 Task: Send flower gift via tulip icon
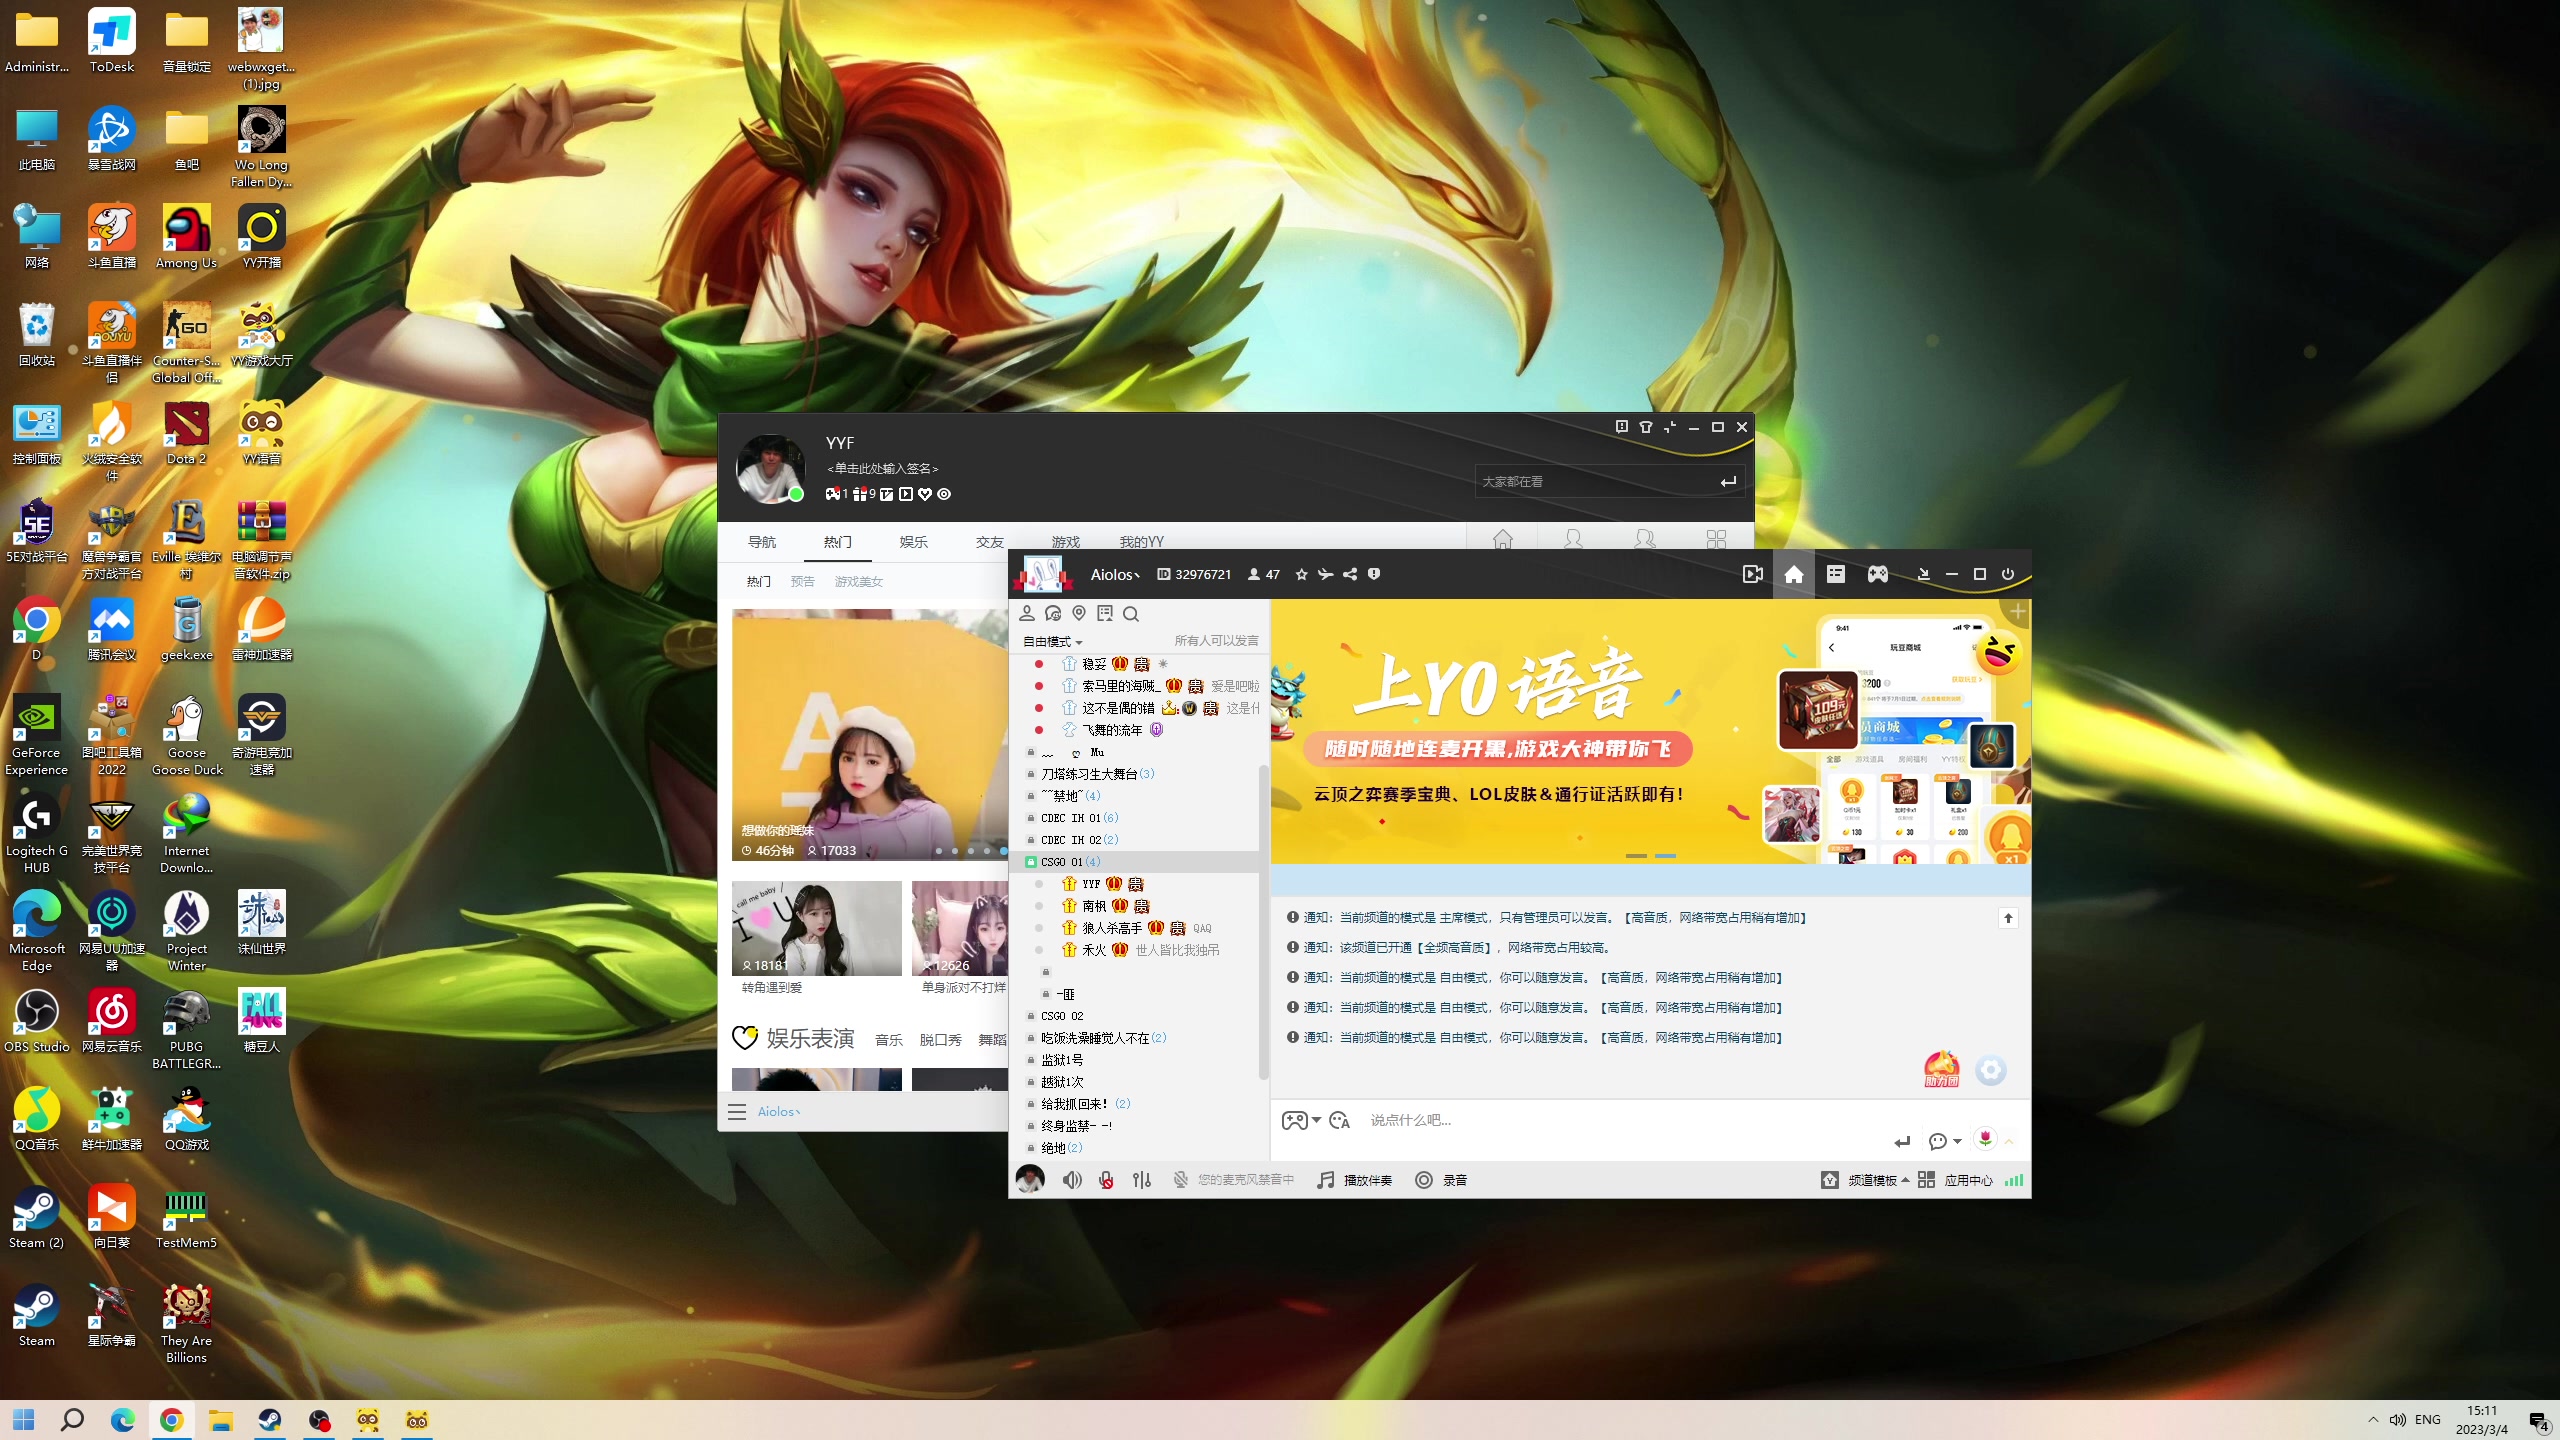click(x=1985, y=1139)
